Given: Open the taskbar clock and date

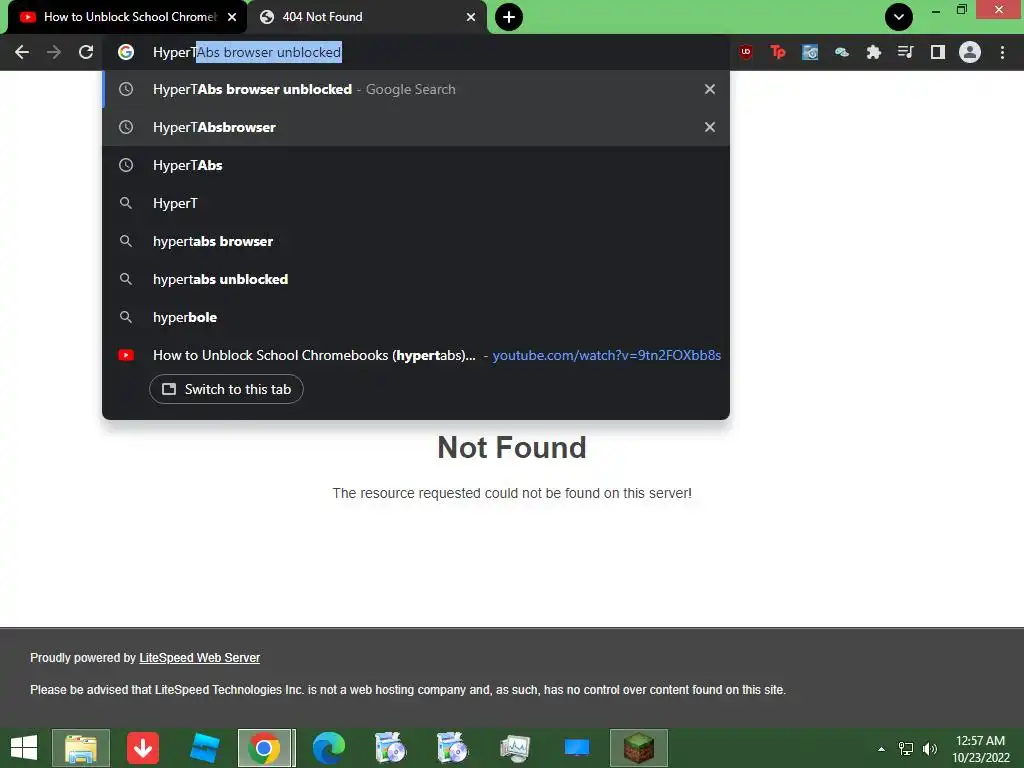Looking at the screenshot, I should (x=981, y=749).
